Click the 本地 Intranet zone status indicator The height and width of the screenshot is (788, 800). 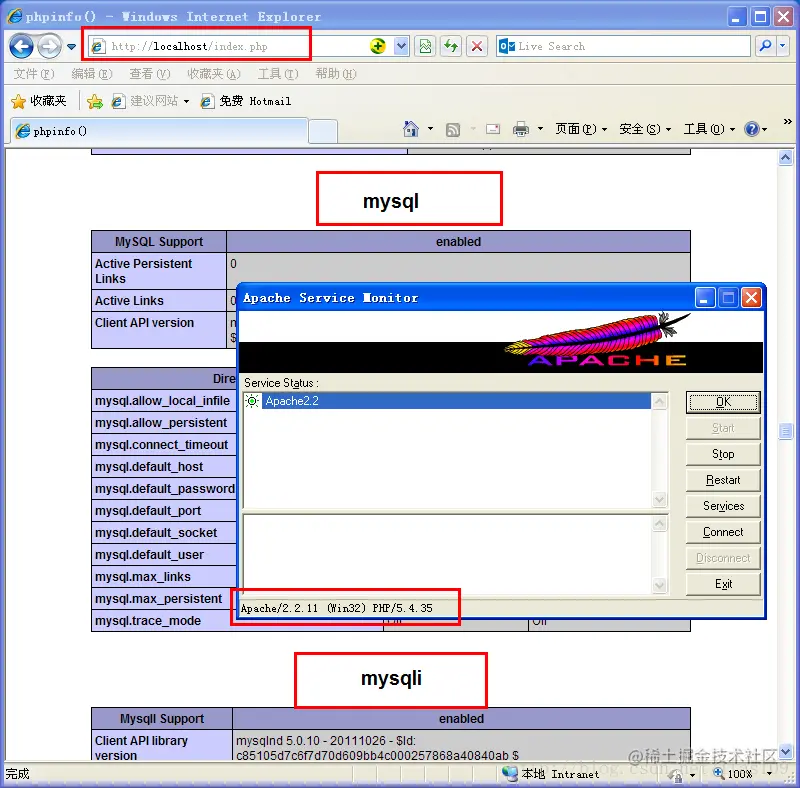tap(551, 774)
